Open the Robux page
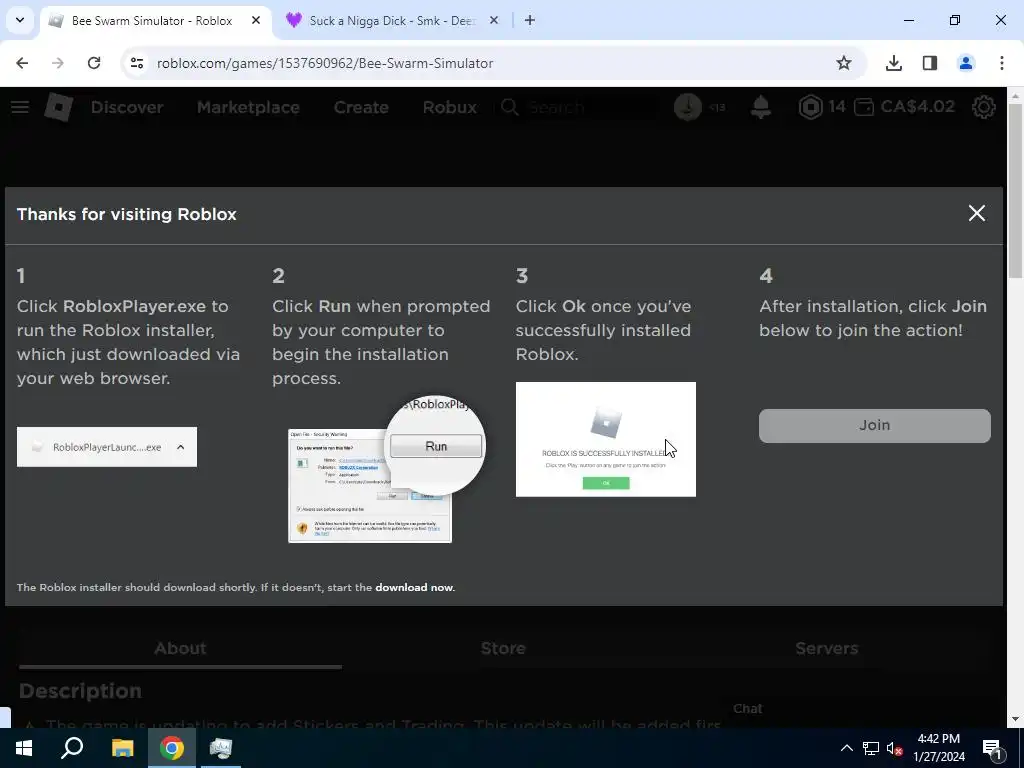 click(450, 107)
